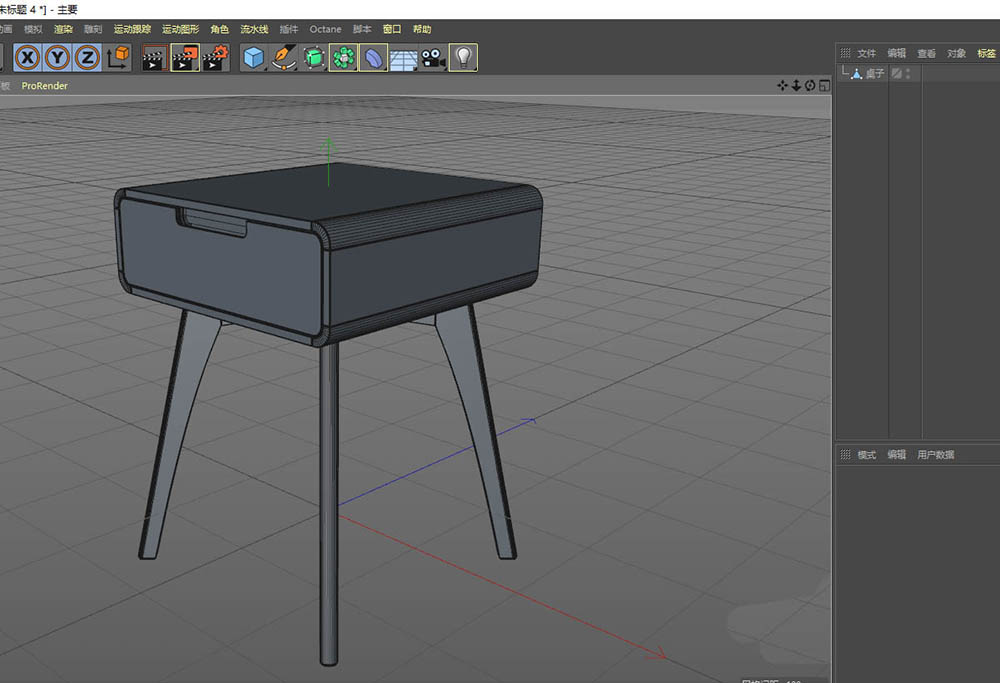This screenshot has width=1000, height=683.
Task: Open the bend deformer icon
Action: tap(373, 57)
